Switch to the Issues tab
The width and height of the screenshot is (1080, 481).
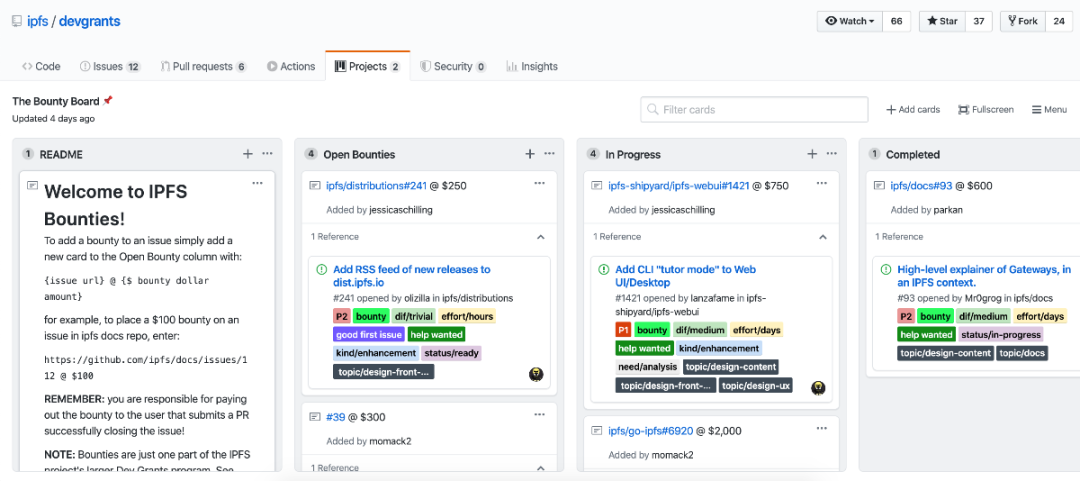click(110, 66)
